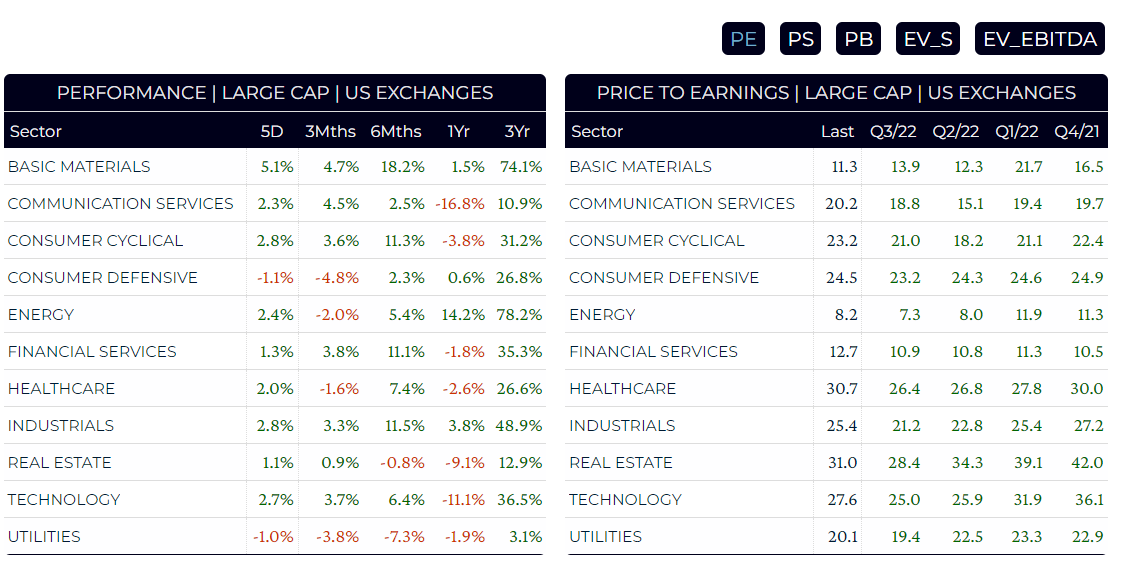Click the 3Mths column header
The image size is (1122, 569).
pos(330,132)
